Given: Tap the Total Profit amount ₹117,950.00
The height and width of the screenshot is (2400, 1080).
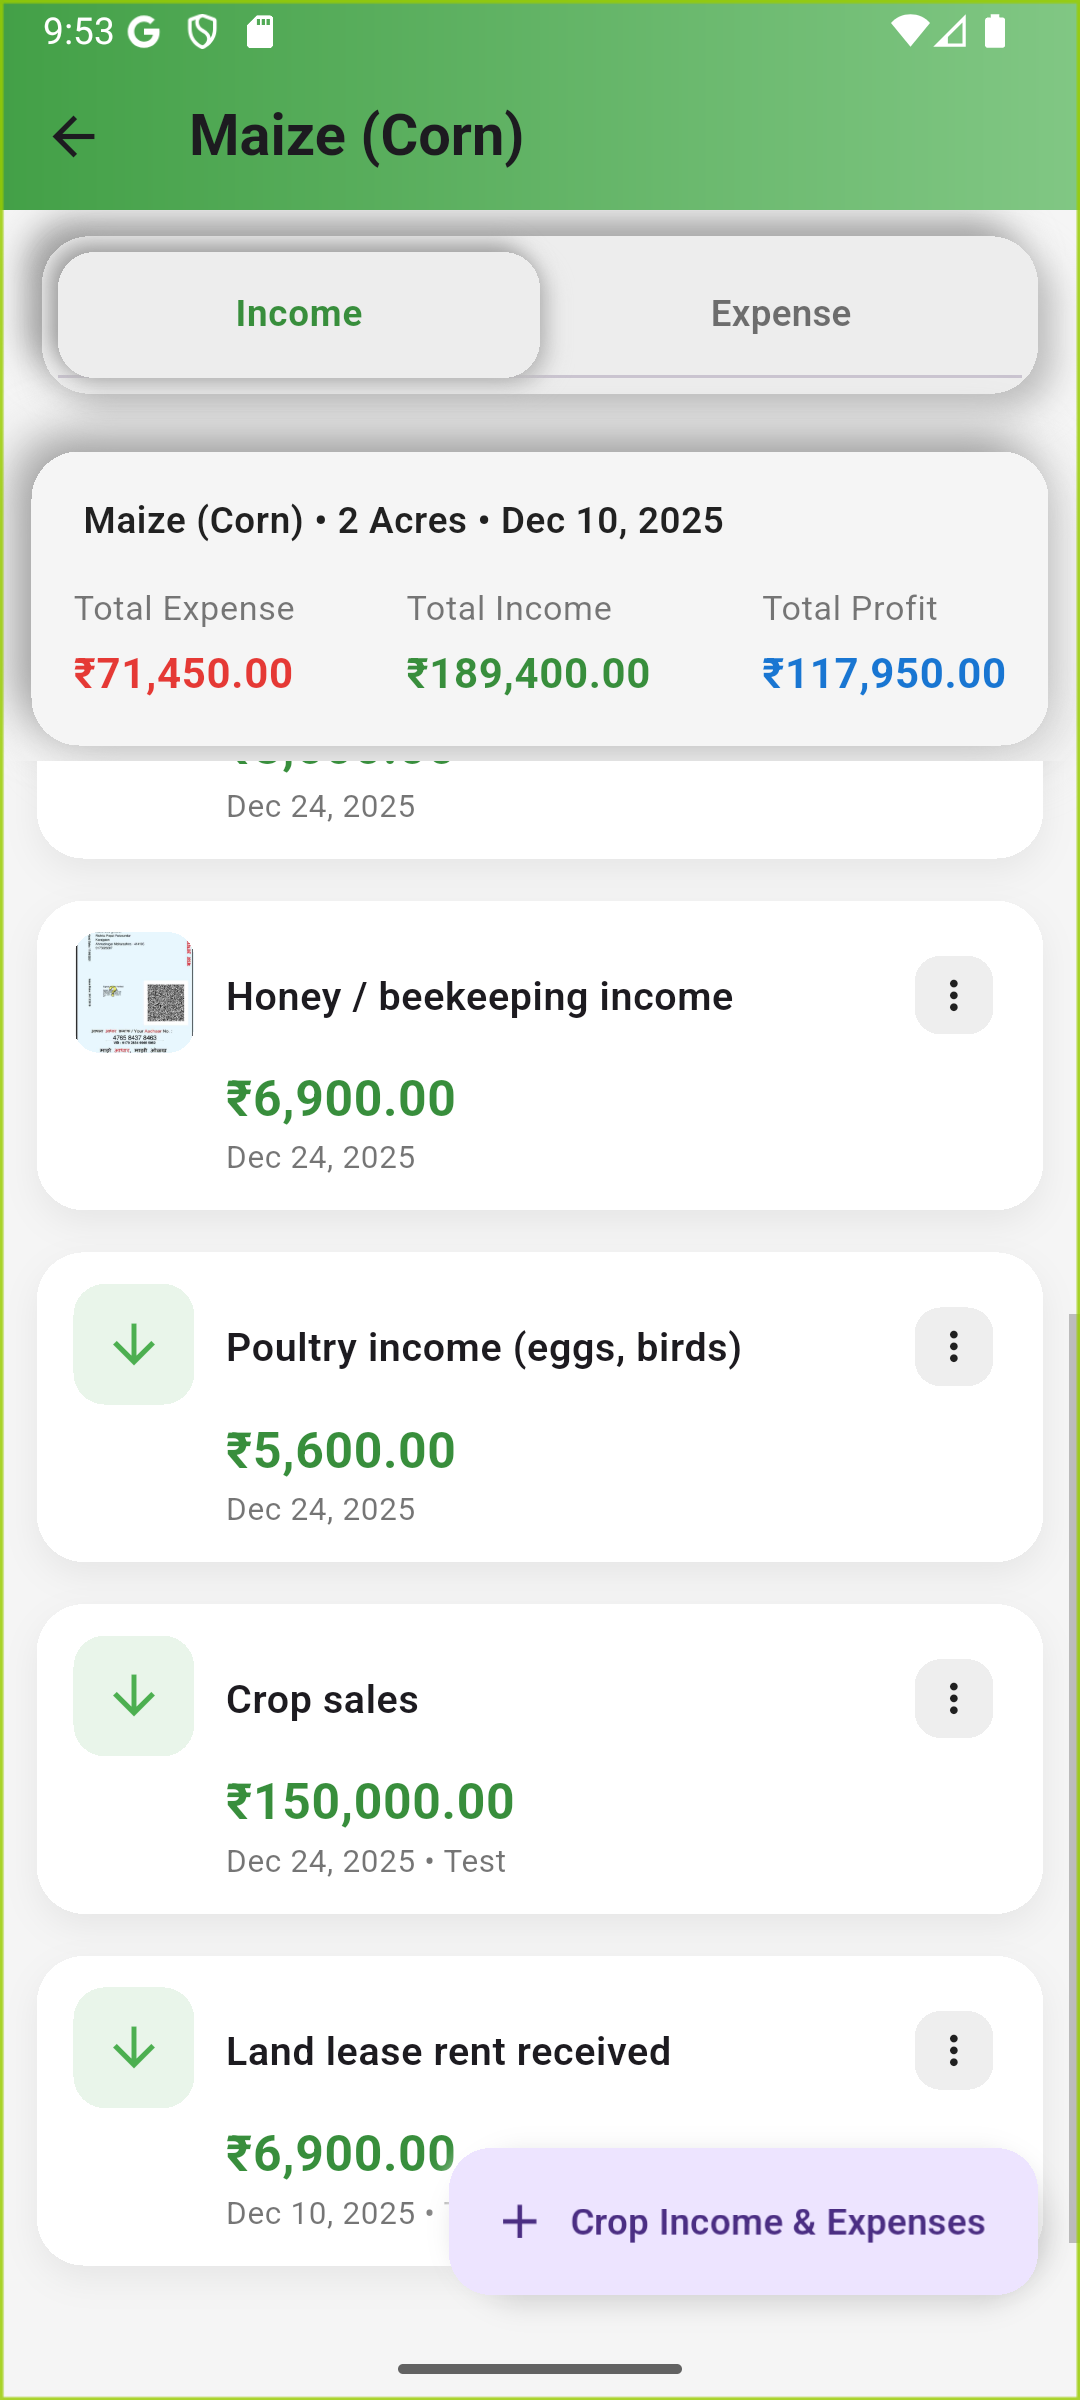Looking at the screenshot, I should 883,672.
